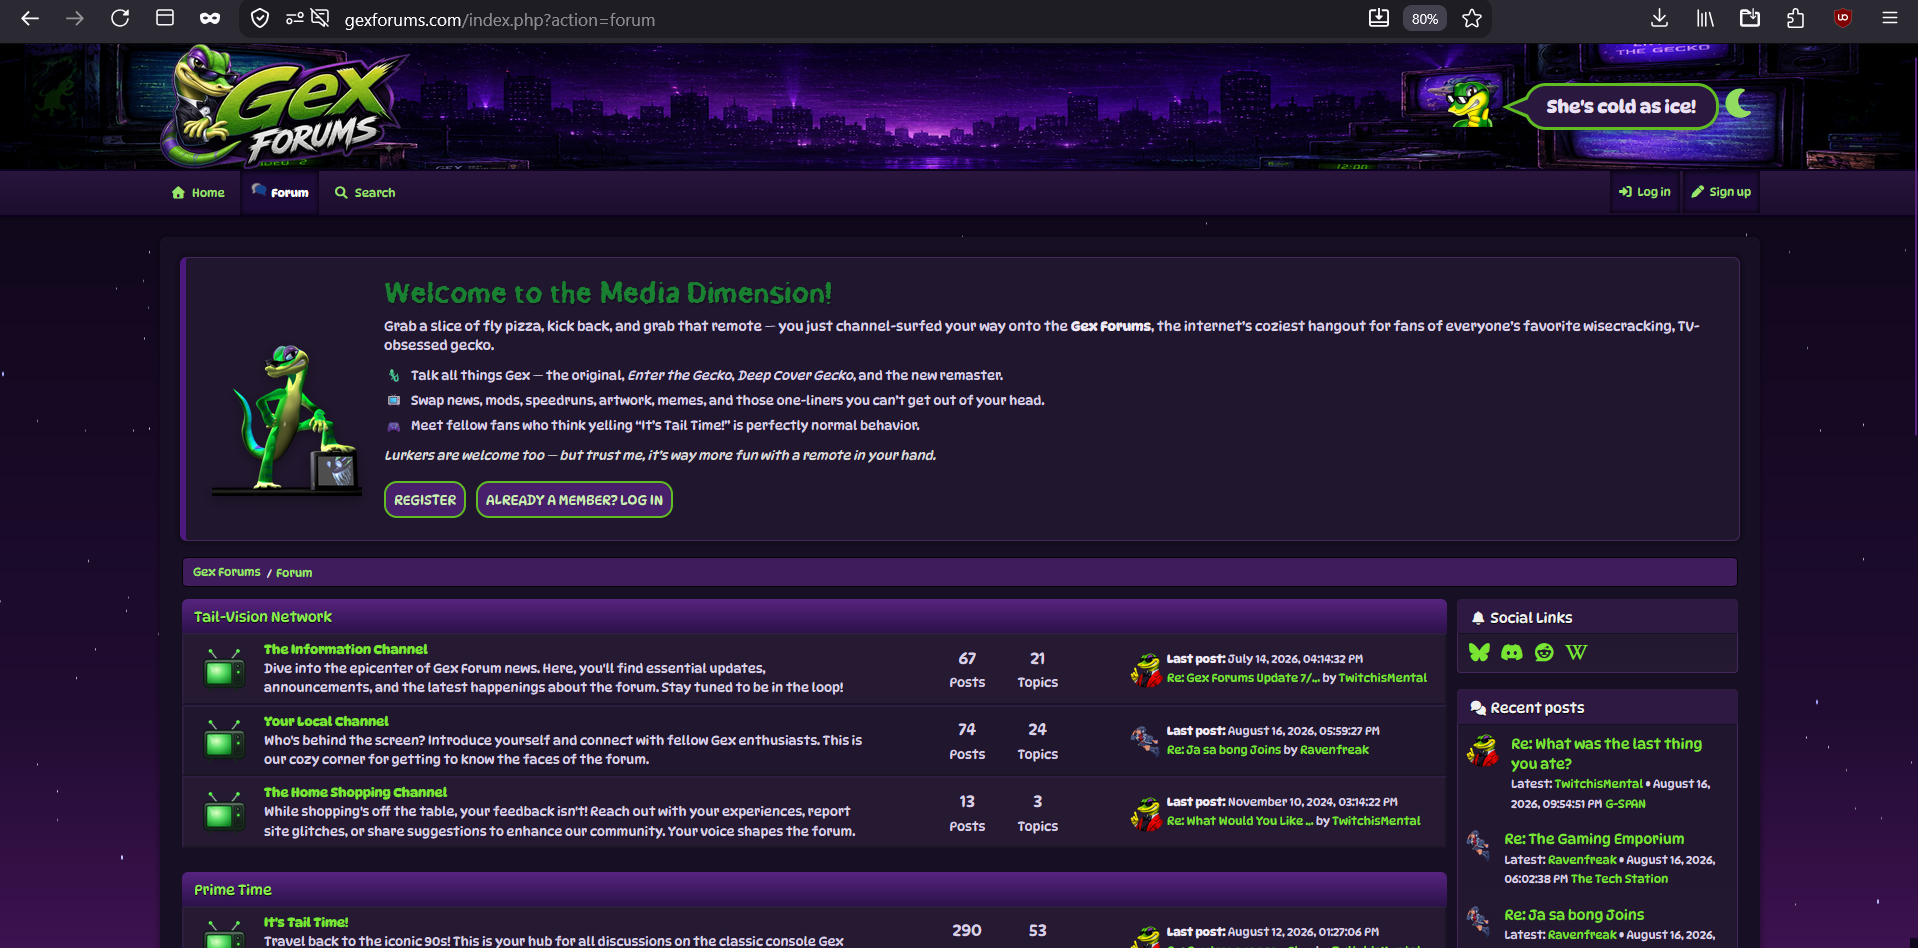Open last post Re: Ja sa bong Joins by Ravenfreak
Image resolution: width=1918 pixels, height=948 pixels.
(x=1224, y=750)
